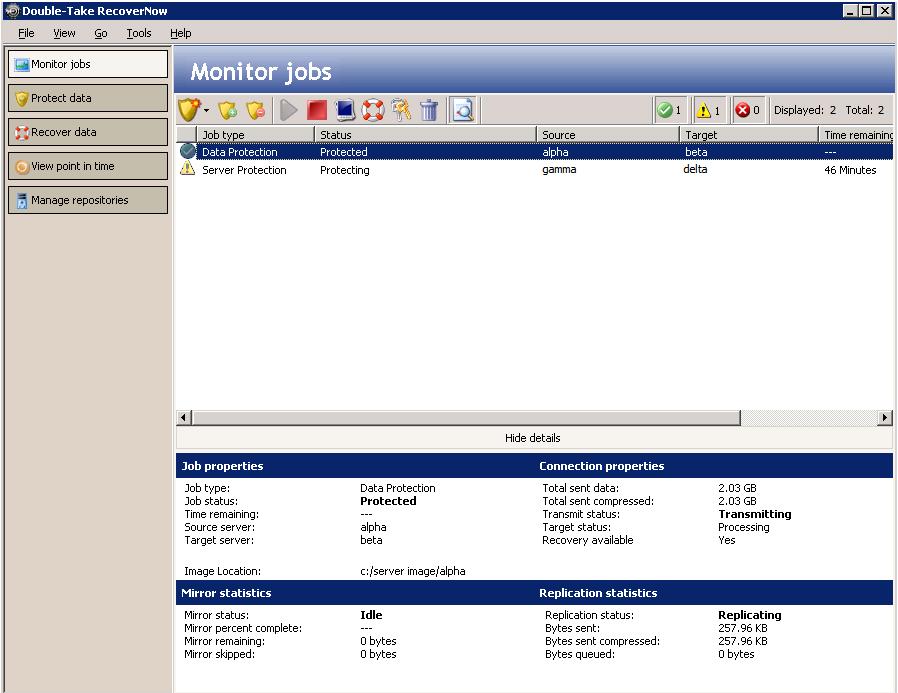
Task: Open the File menu
Action: pyautogui.click(x=26, y=33)
